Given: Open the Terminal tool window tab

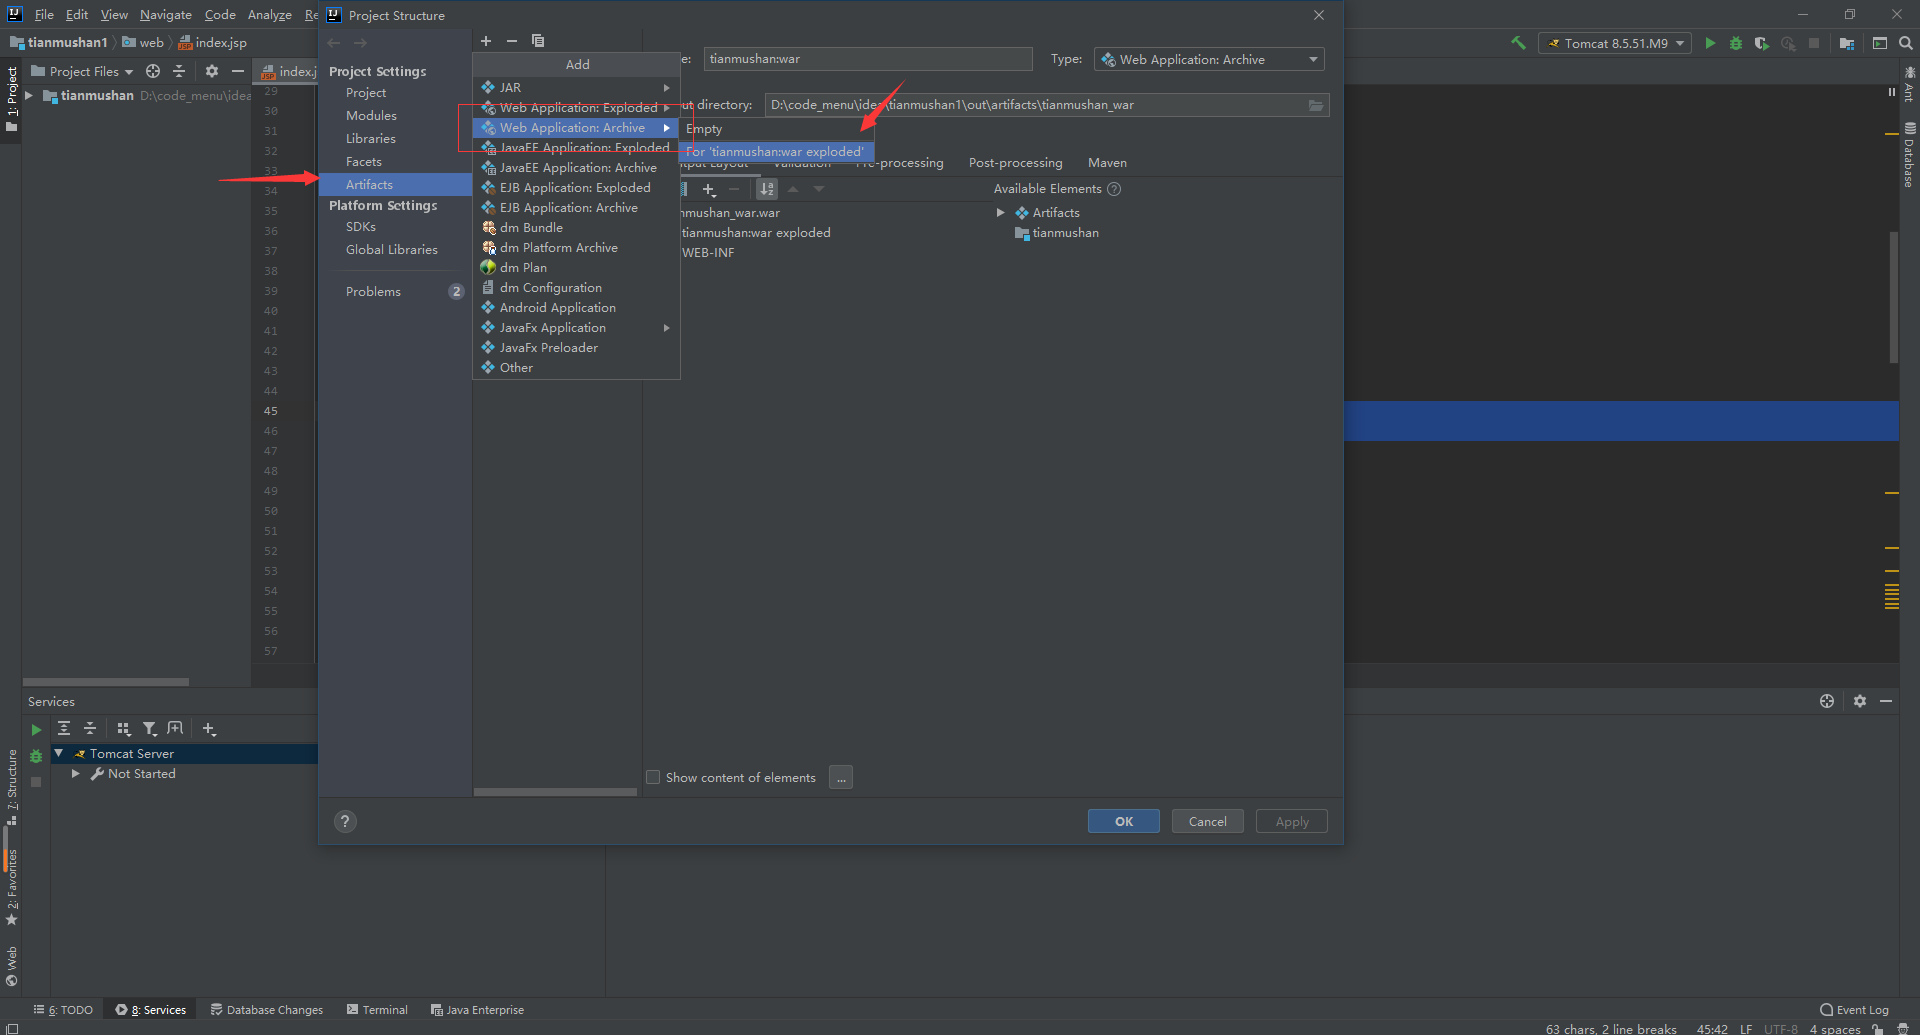Looking at the screenshot, I should tap(377, 1010).
